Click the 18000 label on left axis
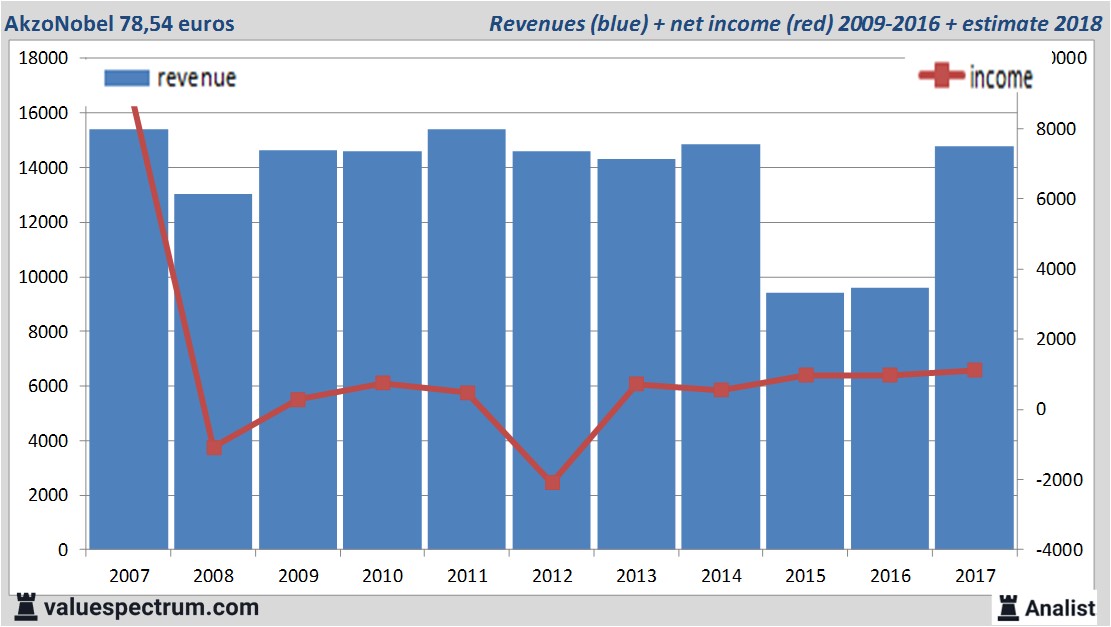This screenshot has width=1111, height=627. [44, 59]
